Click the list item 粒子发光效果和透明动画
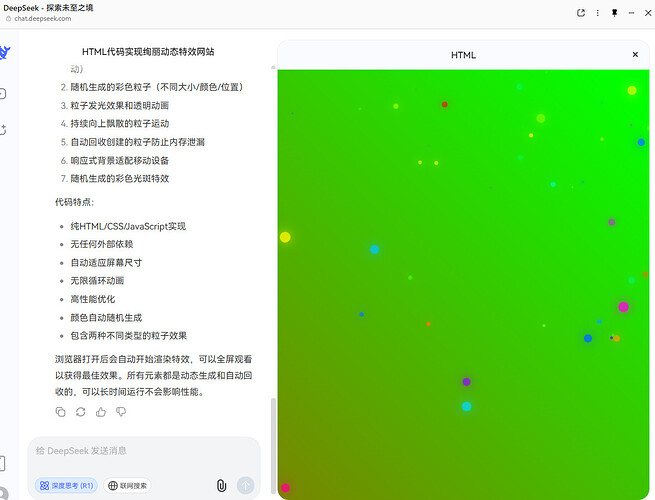 [x=119, y=106]
